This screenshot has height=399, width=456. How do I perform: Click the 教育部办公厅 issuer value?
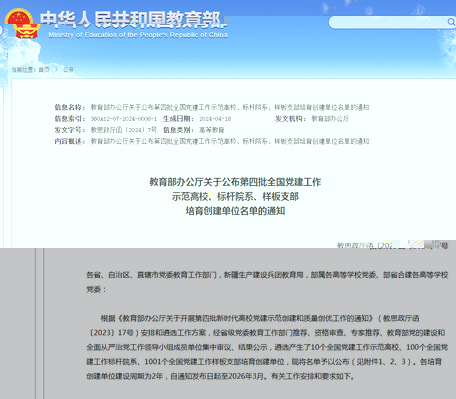[330, 119]
